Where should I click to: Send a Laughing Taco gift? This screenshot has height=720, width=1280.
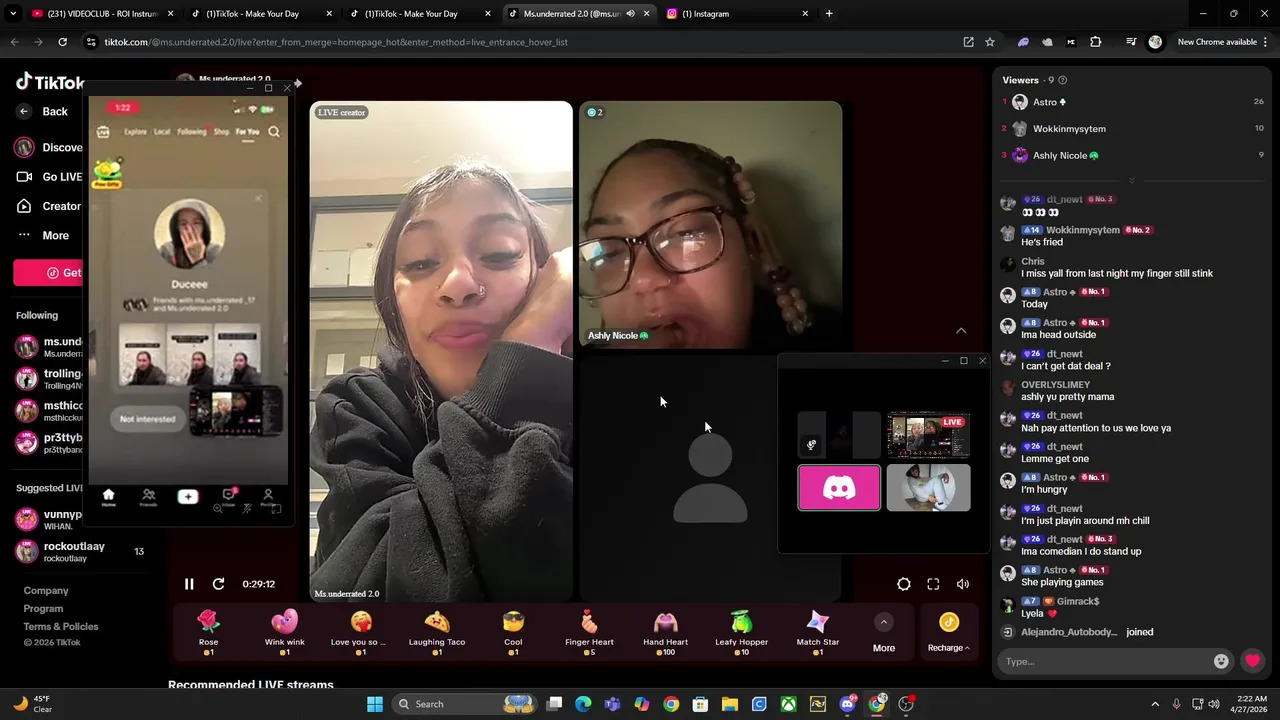click(x=437, y=632)
